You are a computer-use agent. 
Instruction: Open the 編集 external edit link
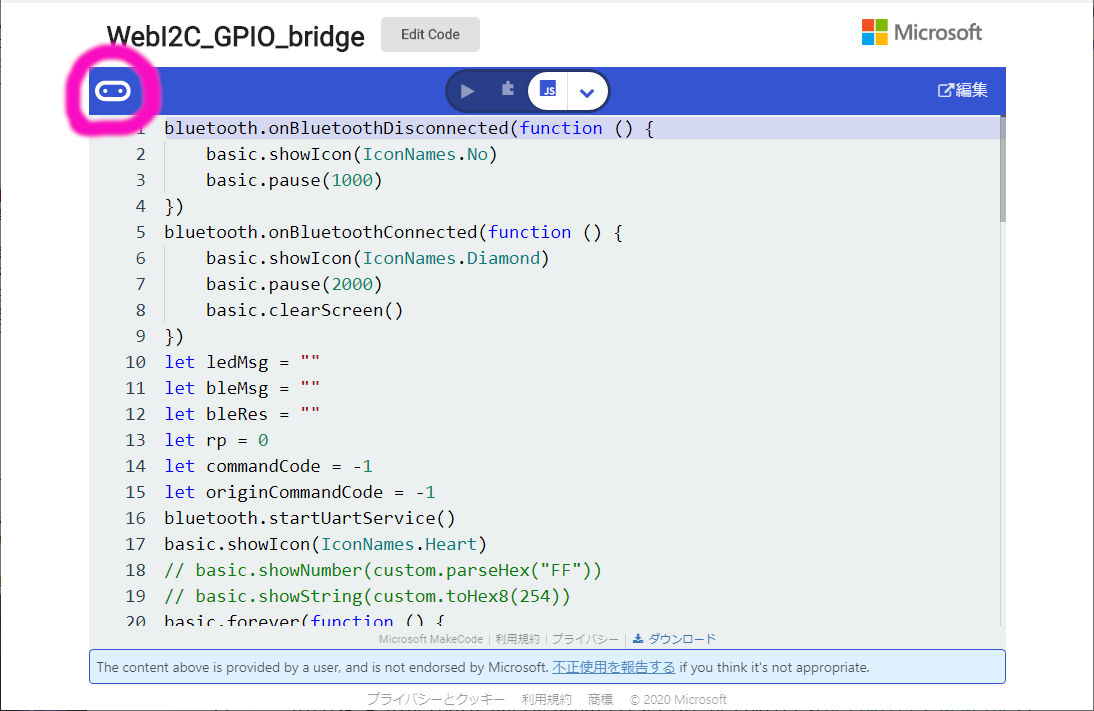[x=962, y=90]
